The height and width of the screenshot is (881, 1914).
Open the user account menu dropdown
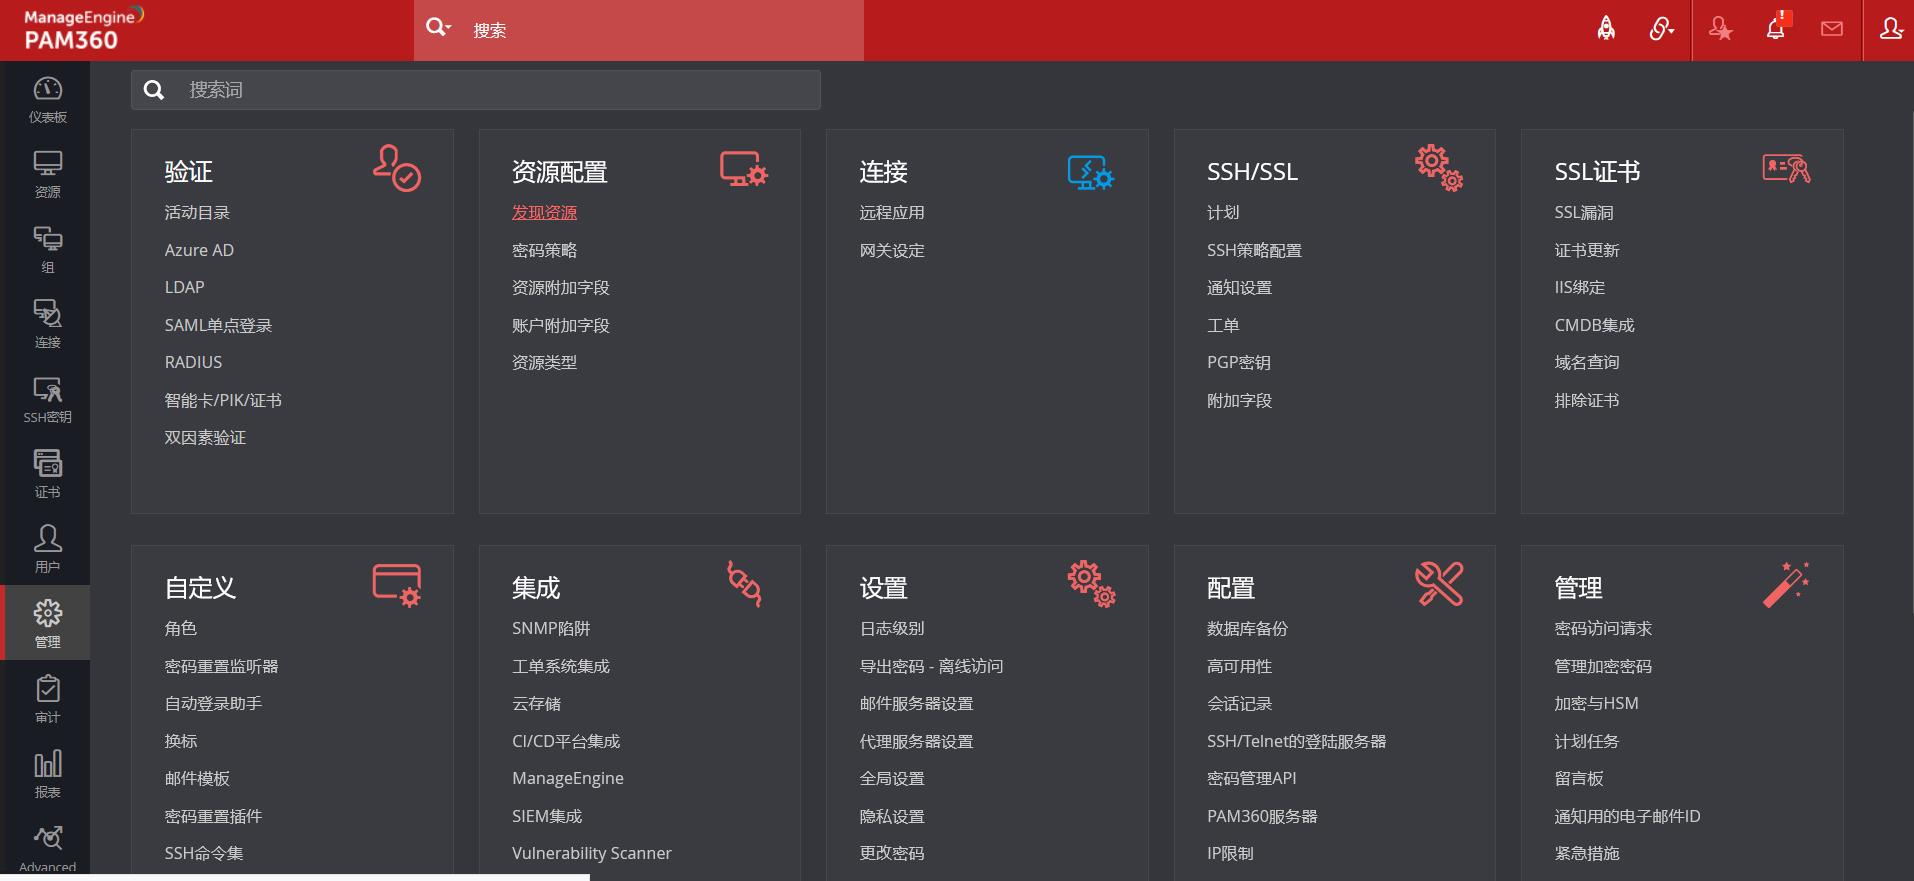tap(1890, 29)
